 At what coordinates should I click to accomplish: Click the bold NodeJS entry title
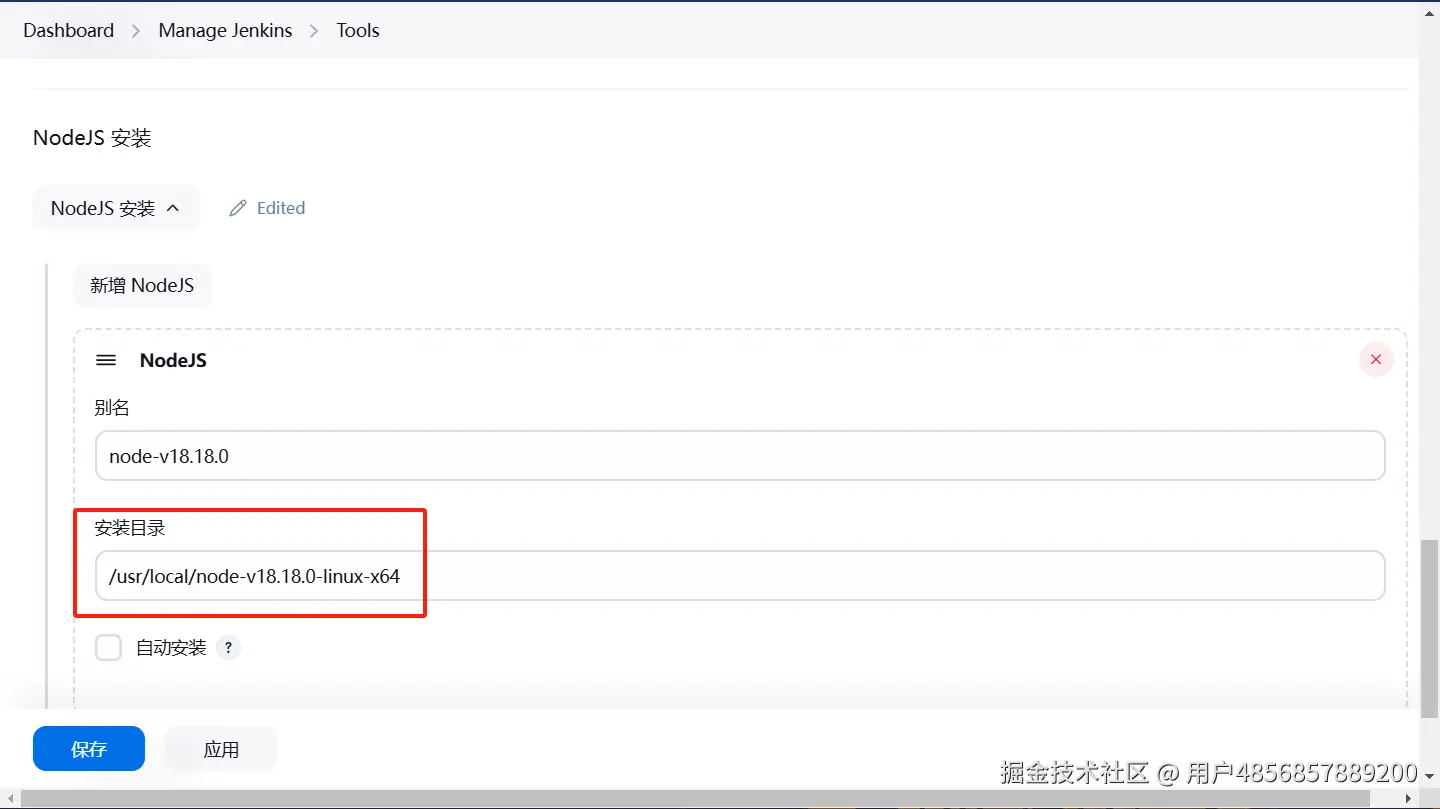pos(173,360)
